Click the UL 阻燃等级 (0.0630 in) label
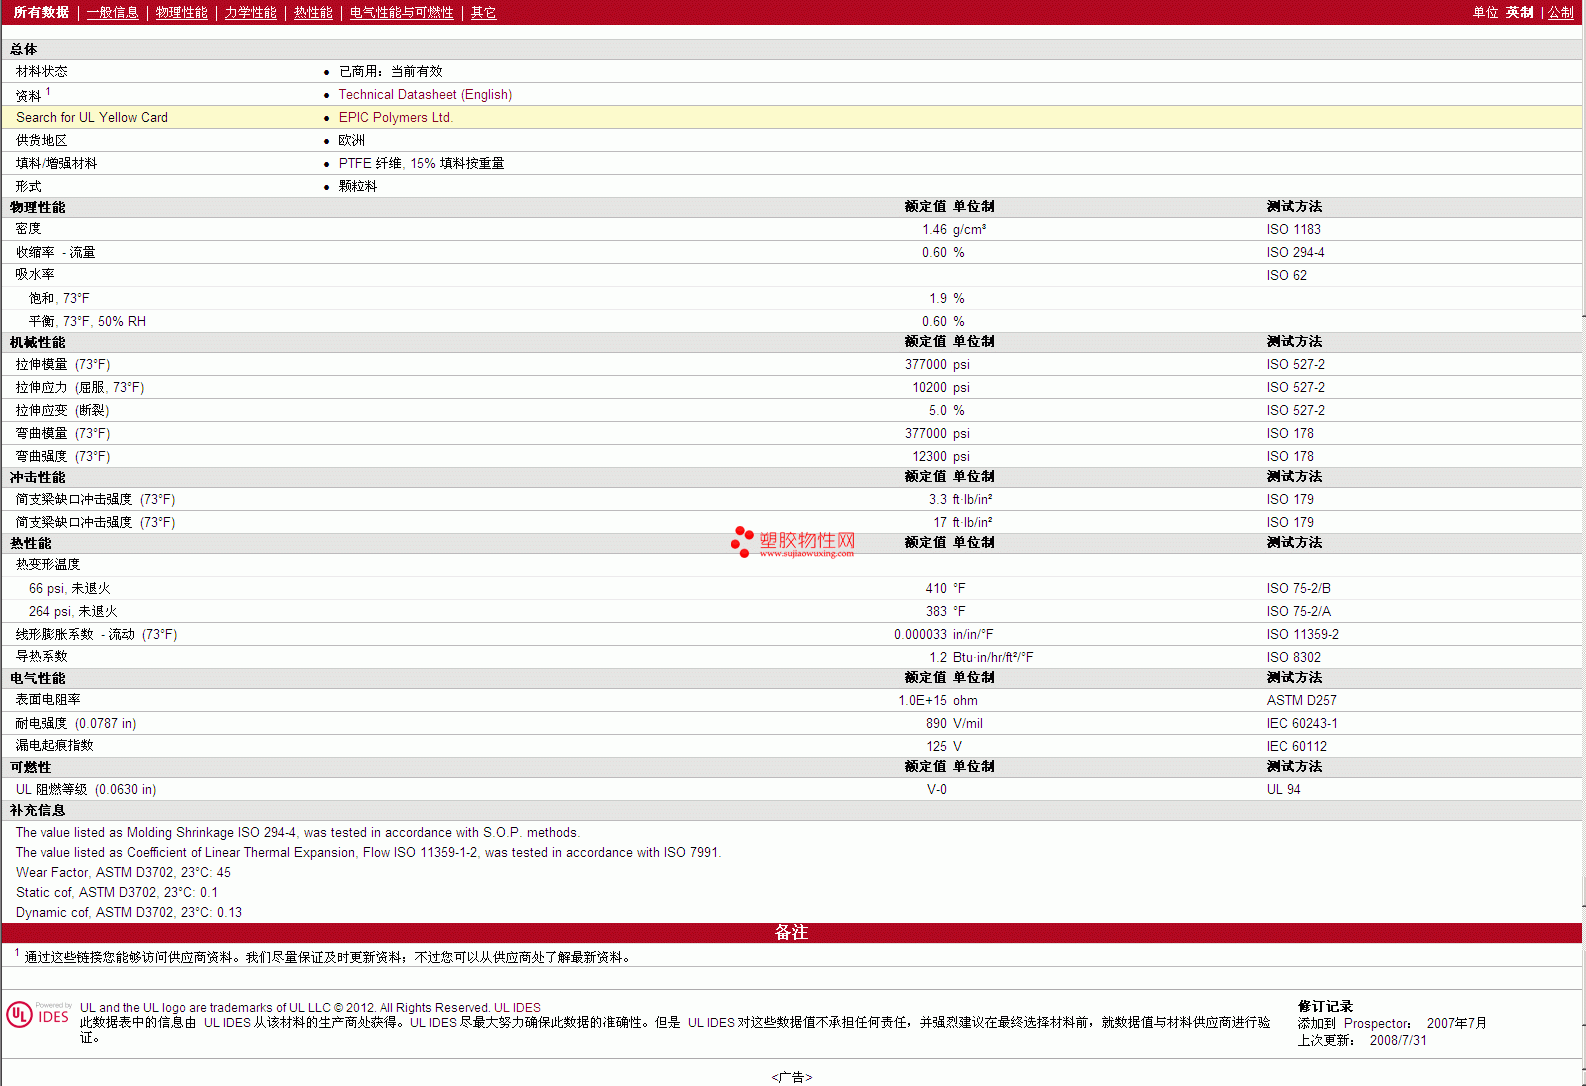Image resolution: width=1586 pixels, height=1086 pixels. click(86, 789)
